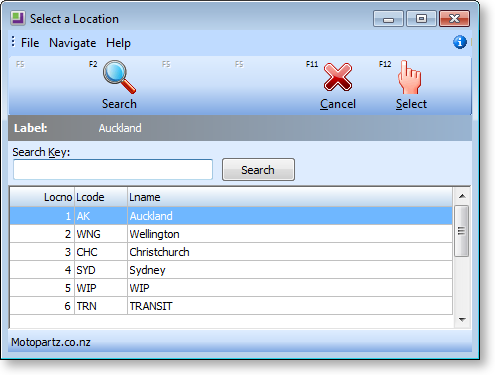Click the red X Cancel toolbar icon
The height and width of the screenshot is (375, 495).
(338, 77)
